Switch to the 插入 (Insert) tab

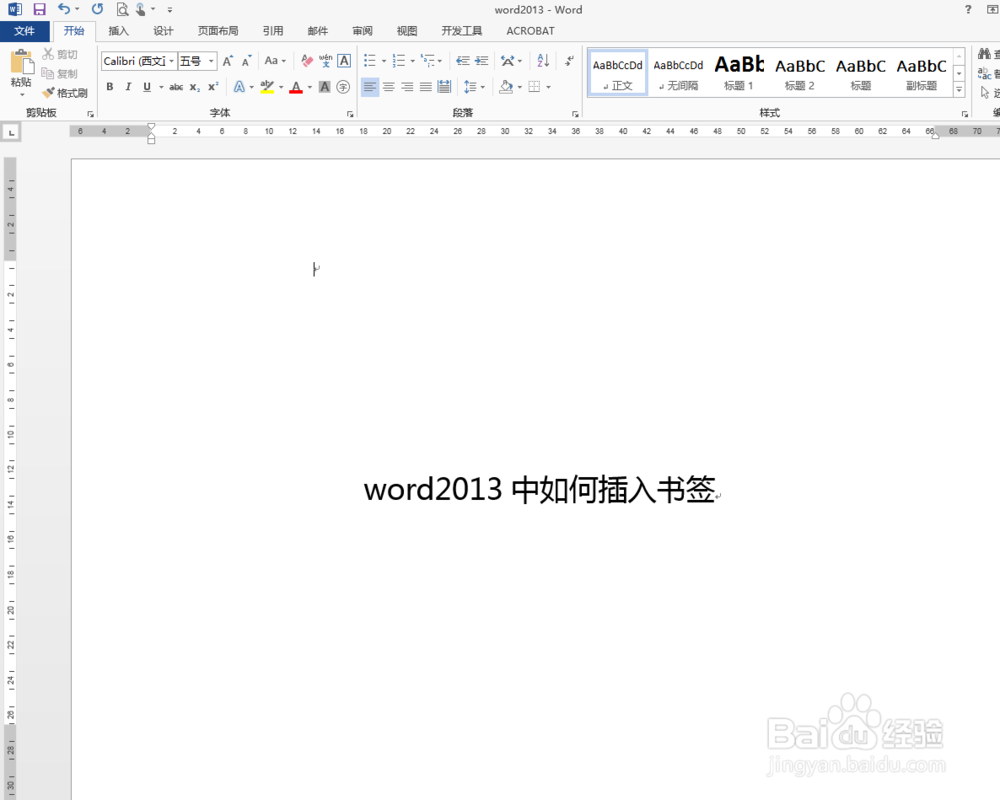pos(119,31)
